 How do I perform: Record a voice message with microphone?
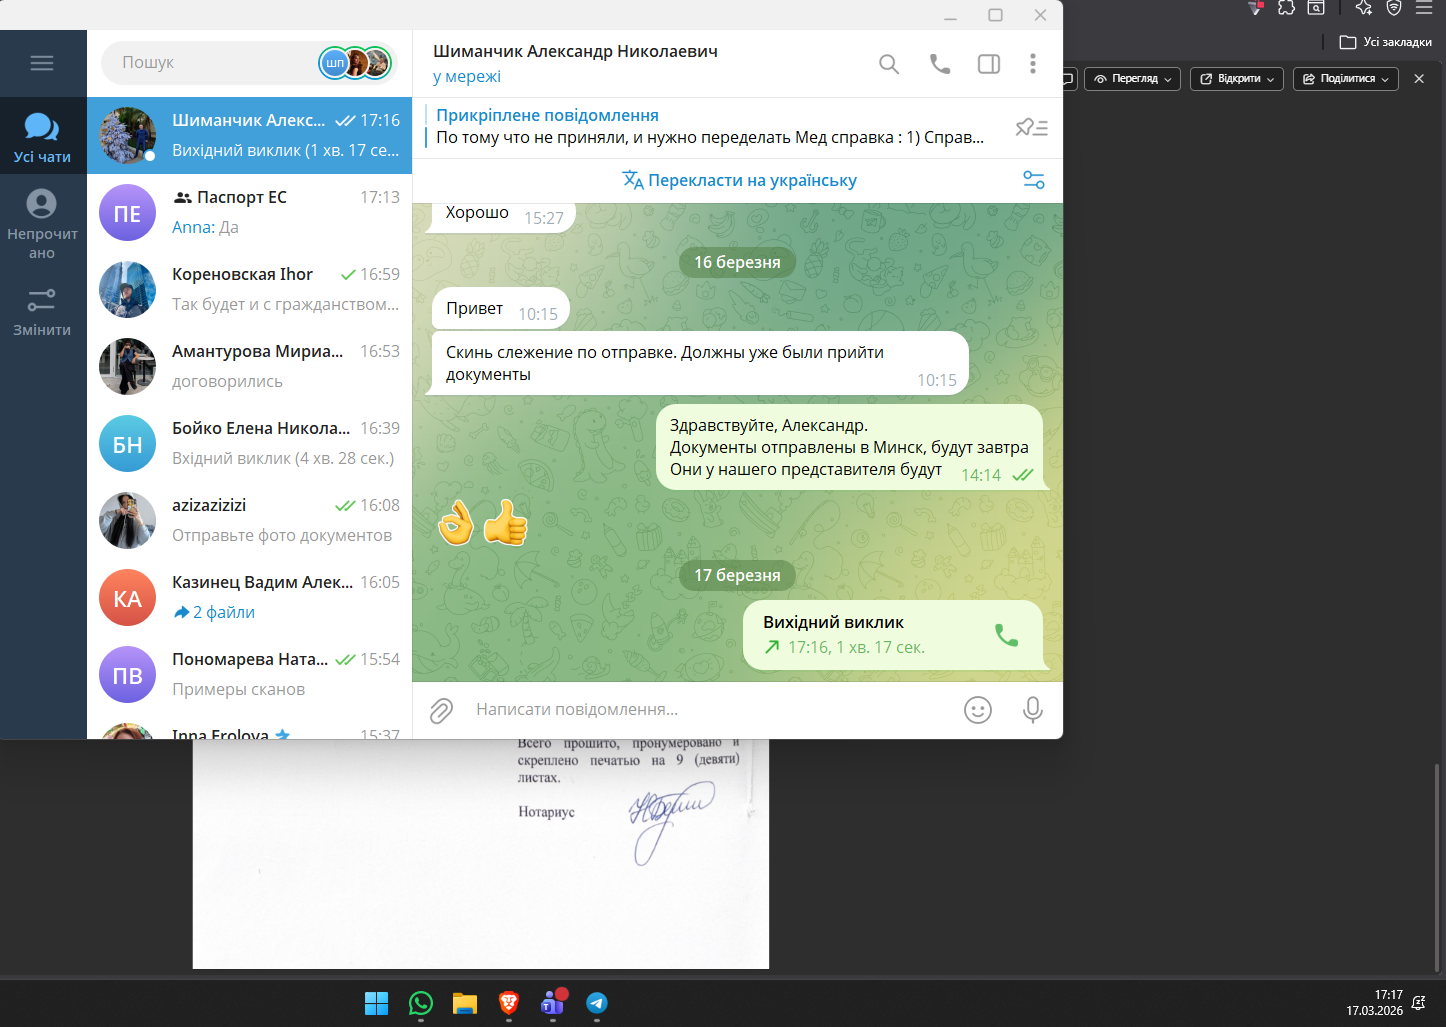click(1033, 710)
